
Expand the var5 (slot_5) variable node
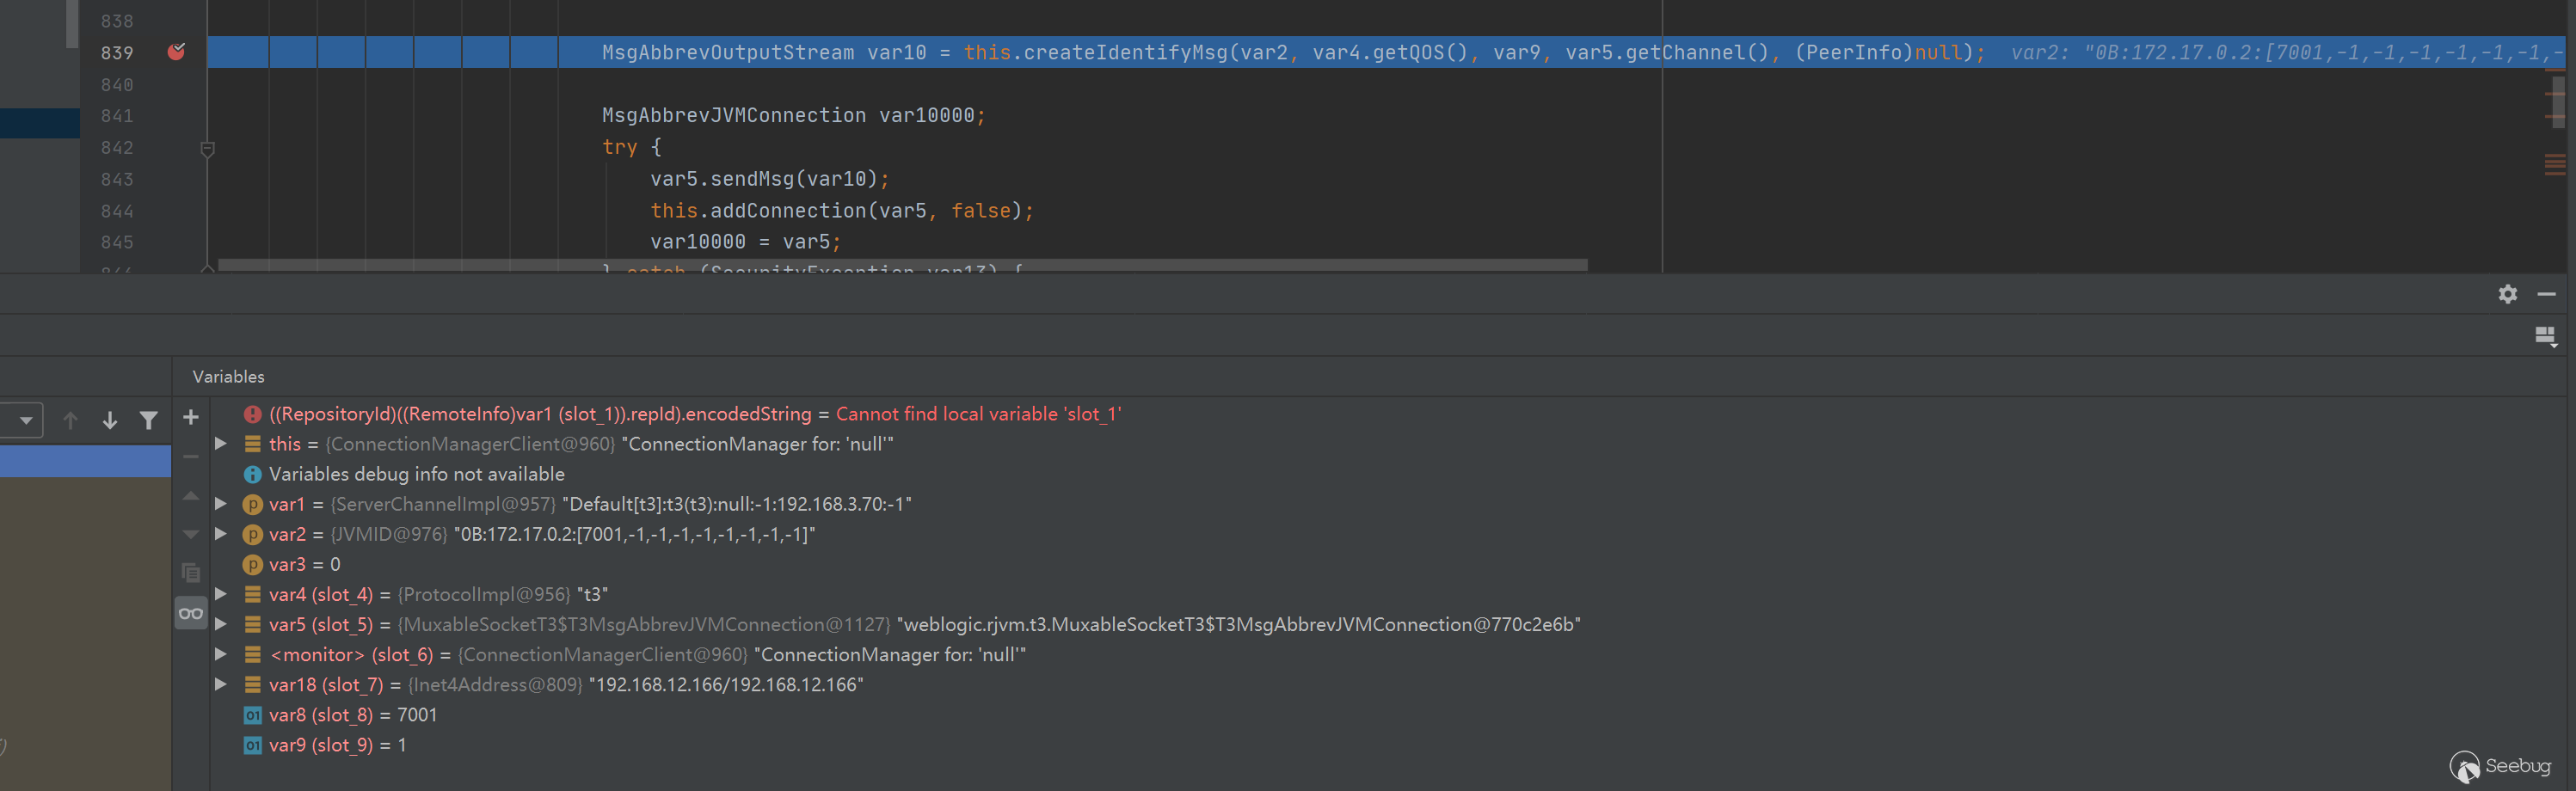pos(221,624)
